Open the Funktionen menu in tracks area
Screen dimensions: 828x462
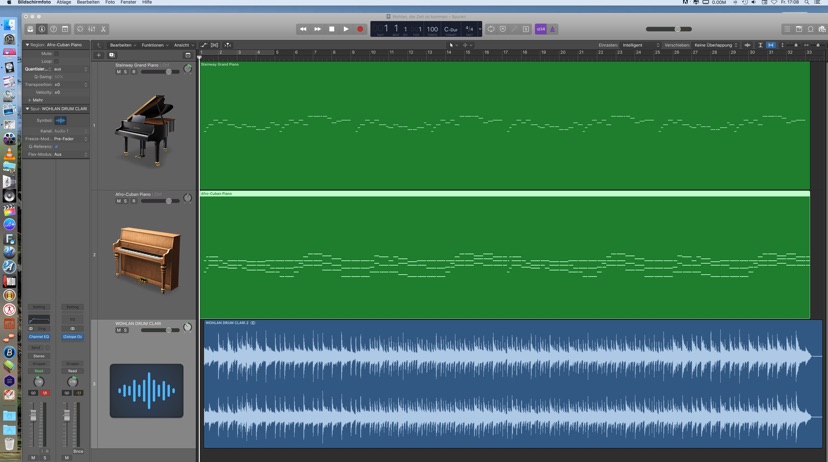155,45
